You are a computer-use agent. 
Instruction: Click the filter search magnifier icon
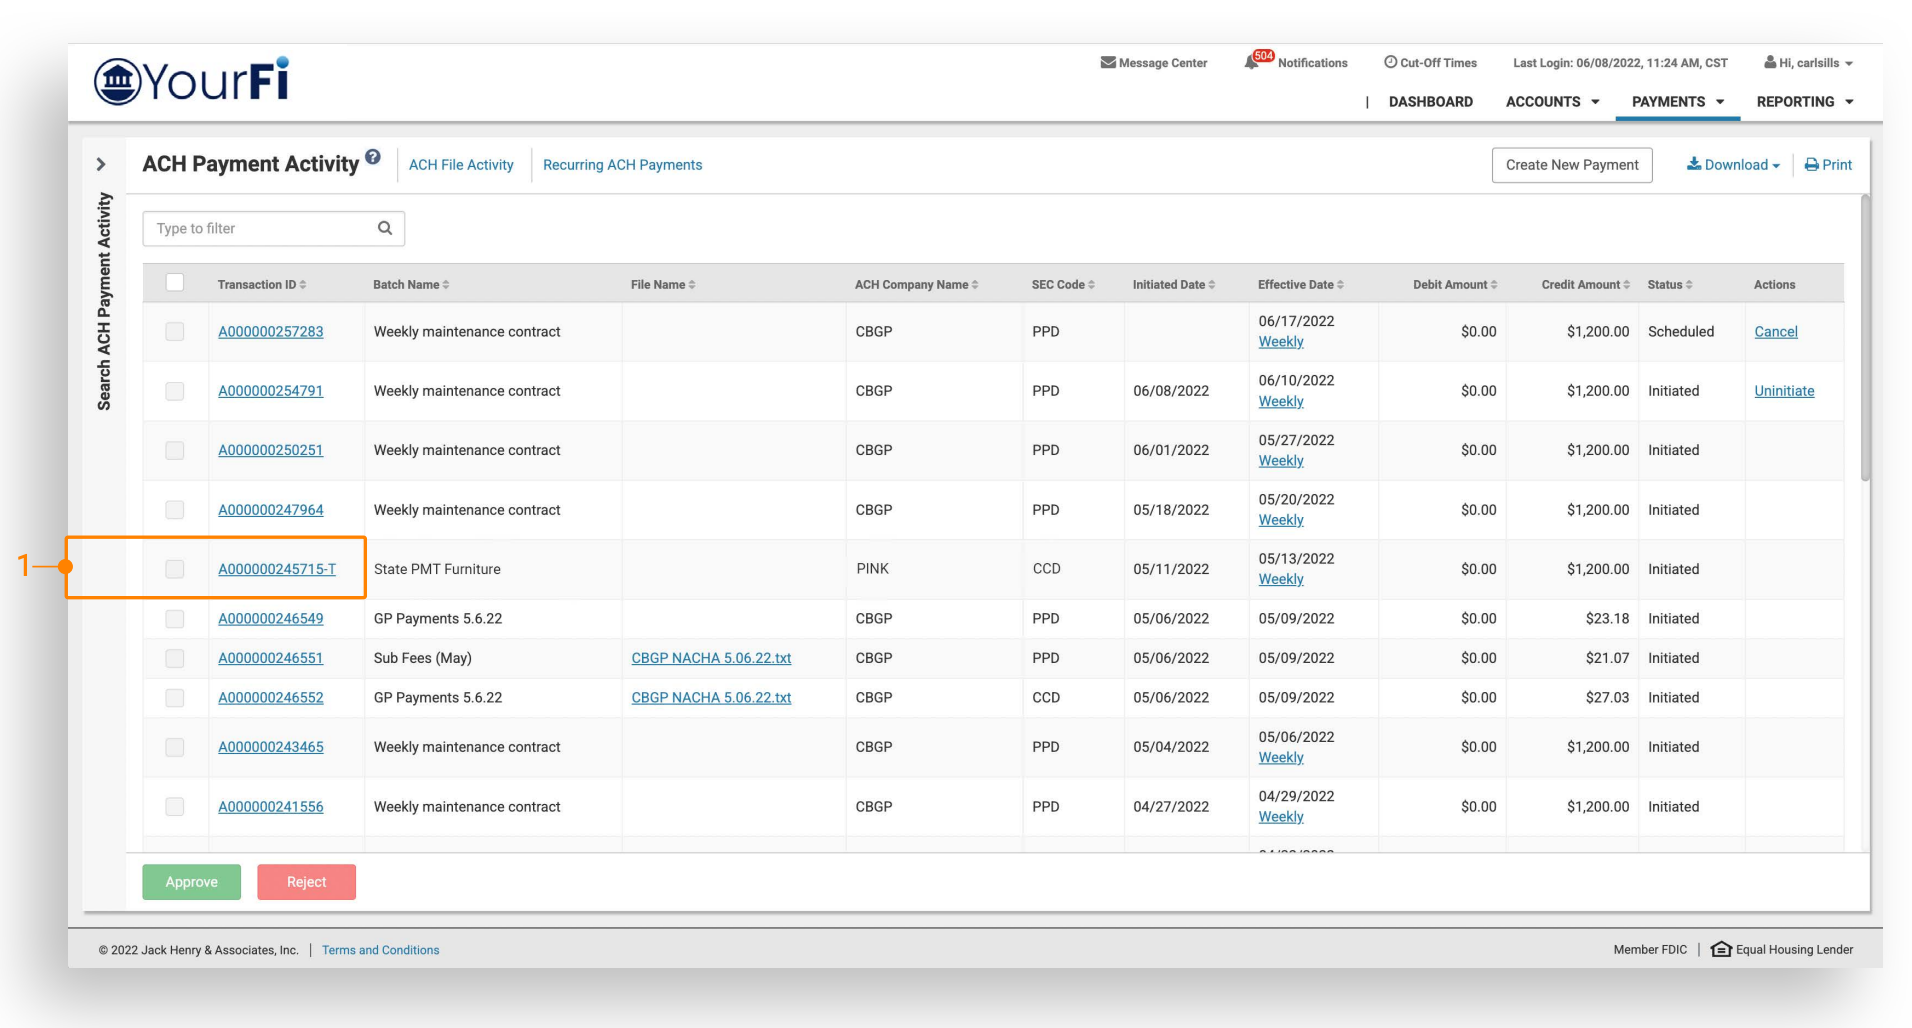385,228
